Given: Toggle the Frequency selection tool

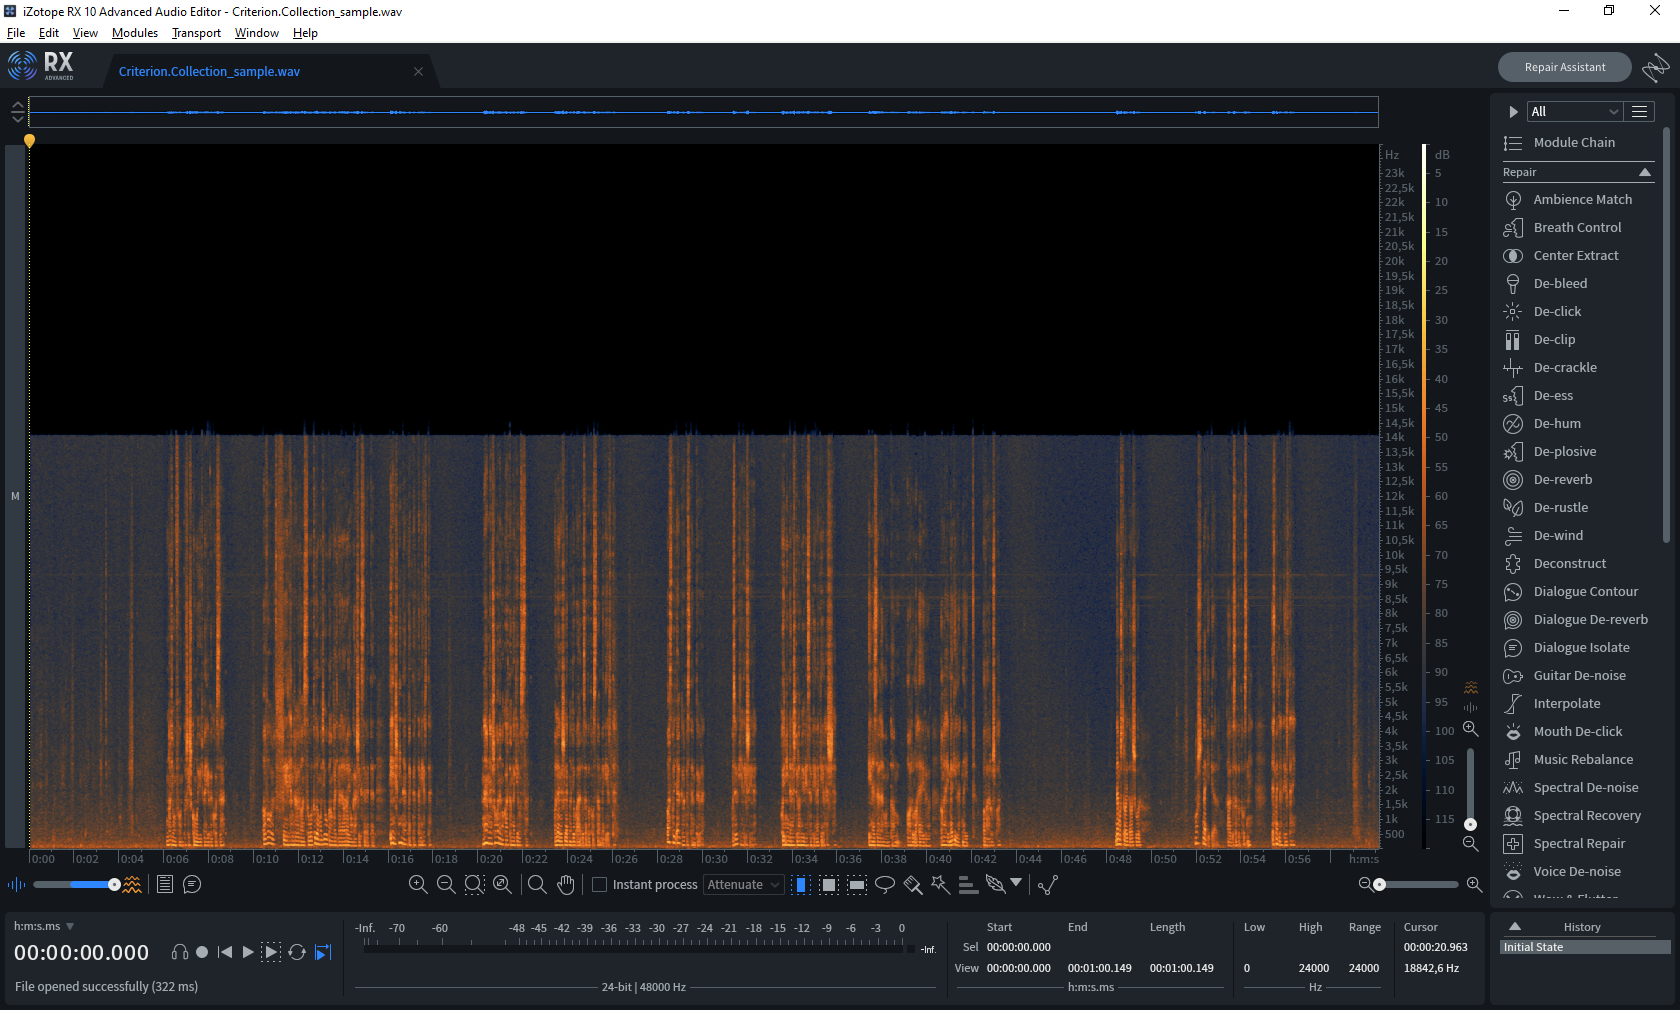Looking at the screenshot, I should (857, 884).
